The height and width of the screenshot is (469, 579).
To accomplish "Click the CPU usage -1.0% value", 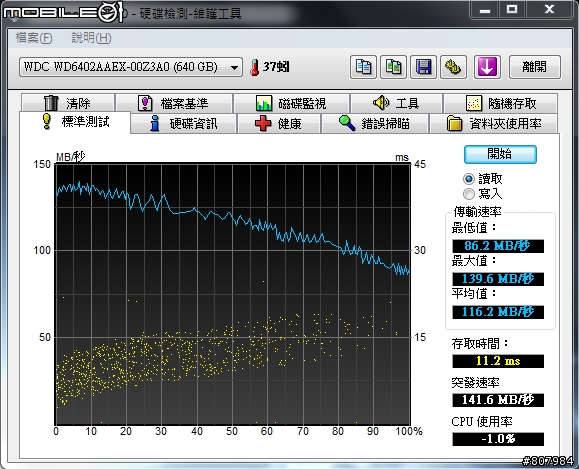I will click(x=498, y=439).
